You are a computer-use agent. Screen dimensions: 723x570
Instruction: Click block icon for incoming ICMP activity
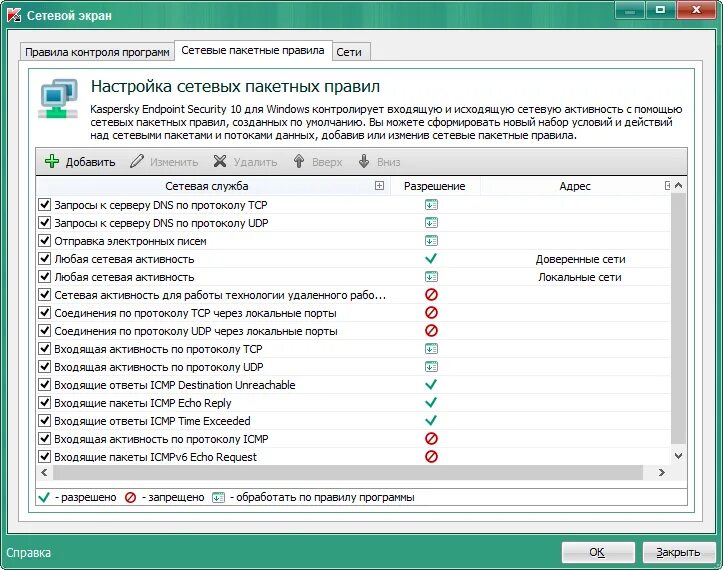click(431, 439)
